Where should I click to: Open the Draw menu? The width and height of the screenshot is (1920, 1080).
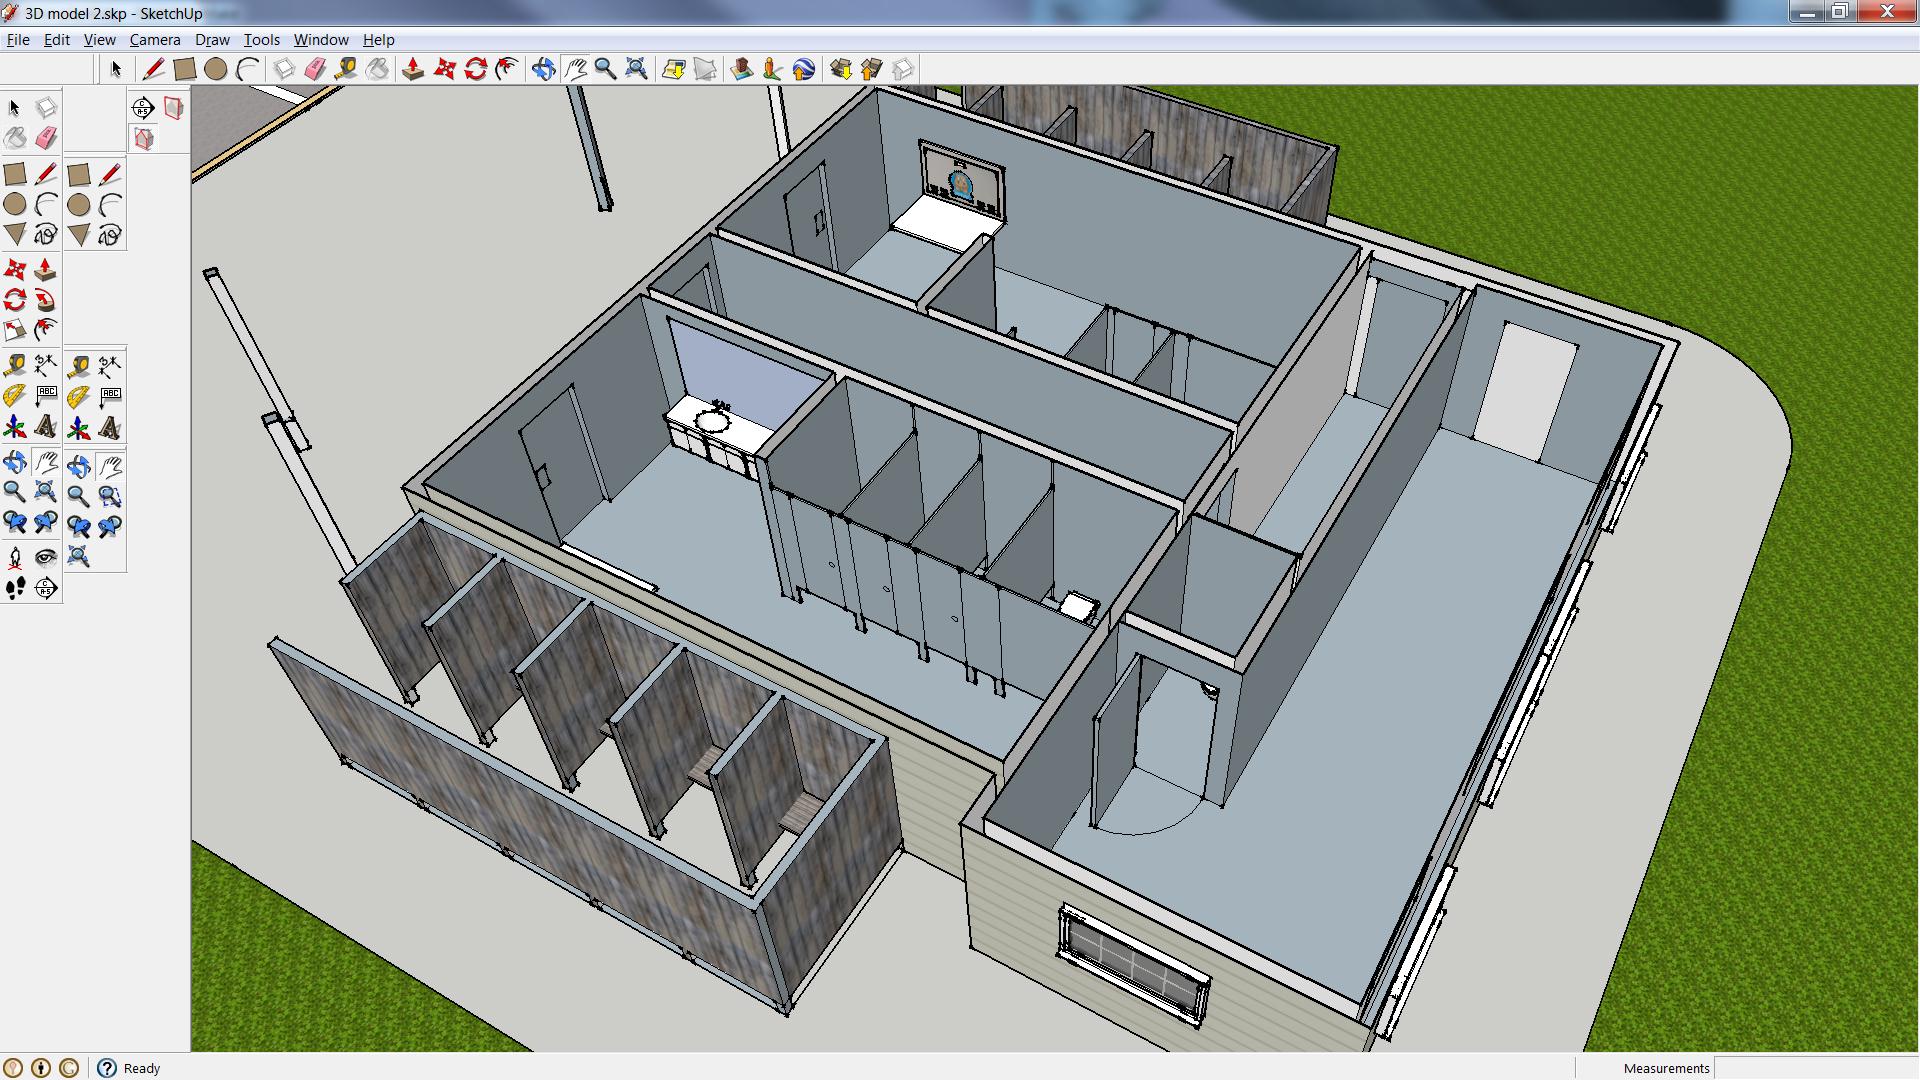[x=212, y=40]
